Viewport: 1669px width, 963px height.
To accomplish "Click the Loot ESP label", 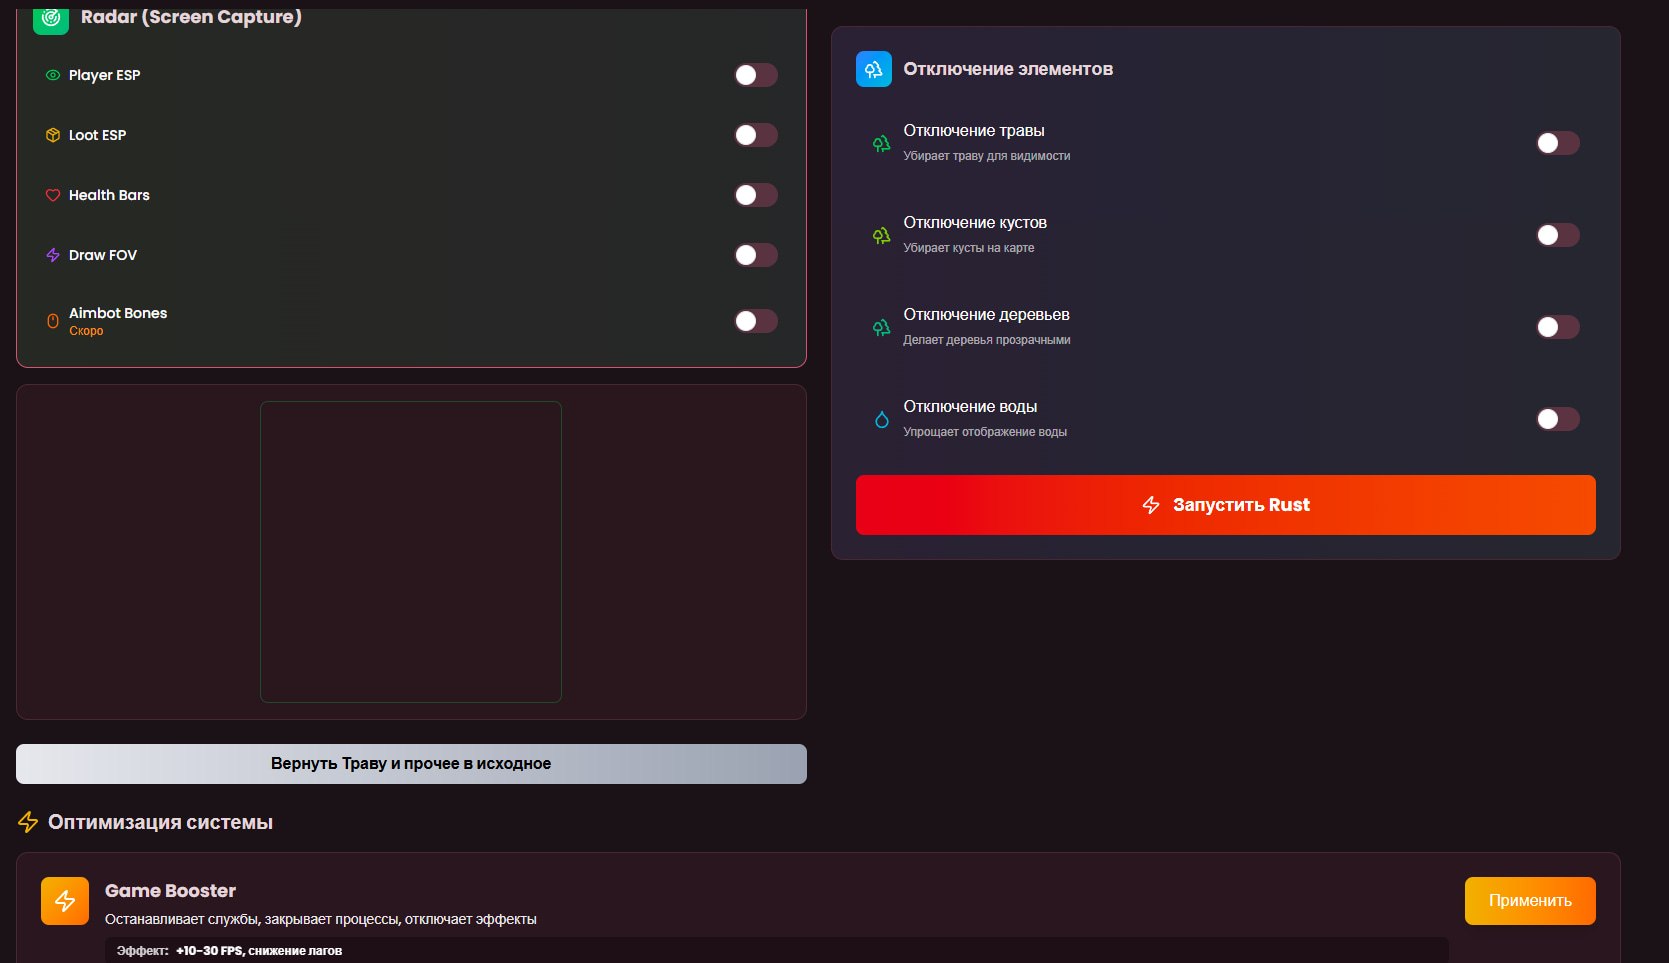I will pyautogui.click(x=98, y=135).
